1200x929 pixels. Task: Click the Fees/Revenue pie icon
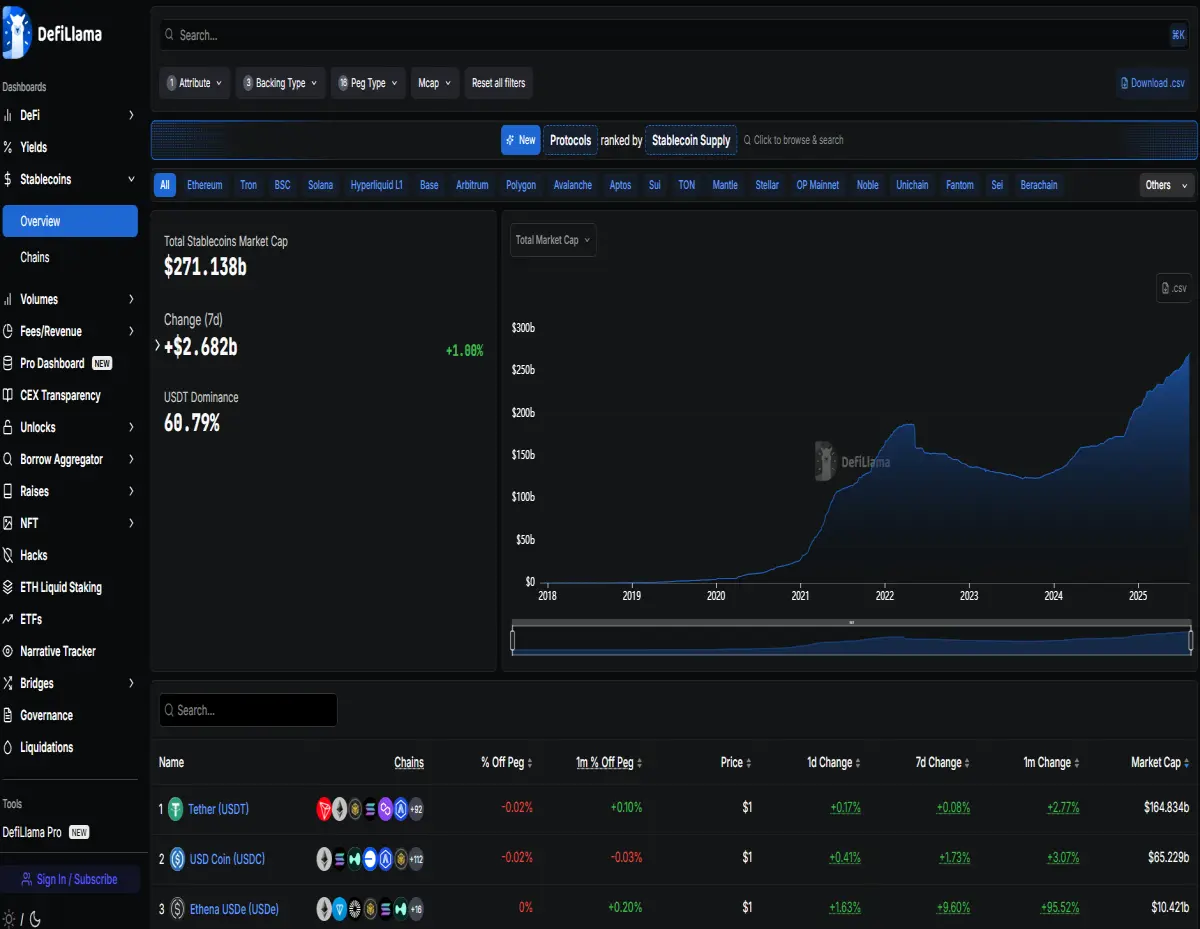click(8, 331)
